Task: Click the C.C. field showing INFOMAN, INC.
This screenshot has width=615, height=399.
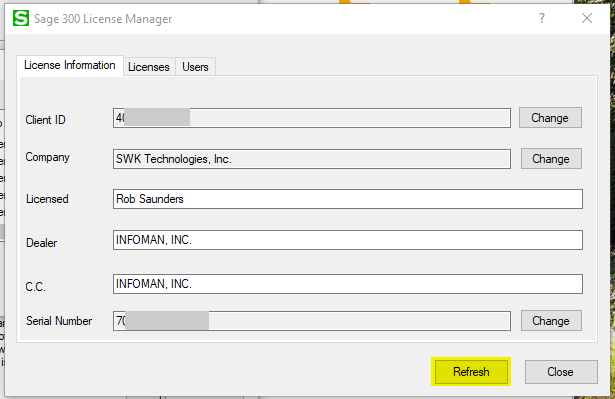Action: tap(348, 284)
